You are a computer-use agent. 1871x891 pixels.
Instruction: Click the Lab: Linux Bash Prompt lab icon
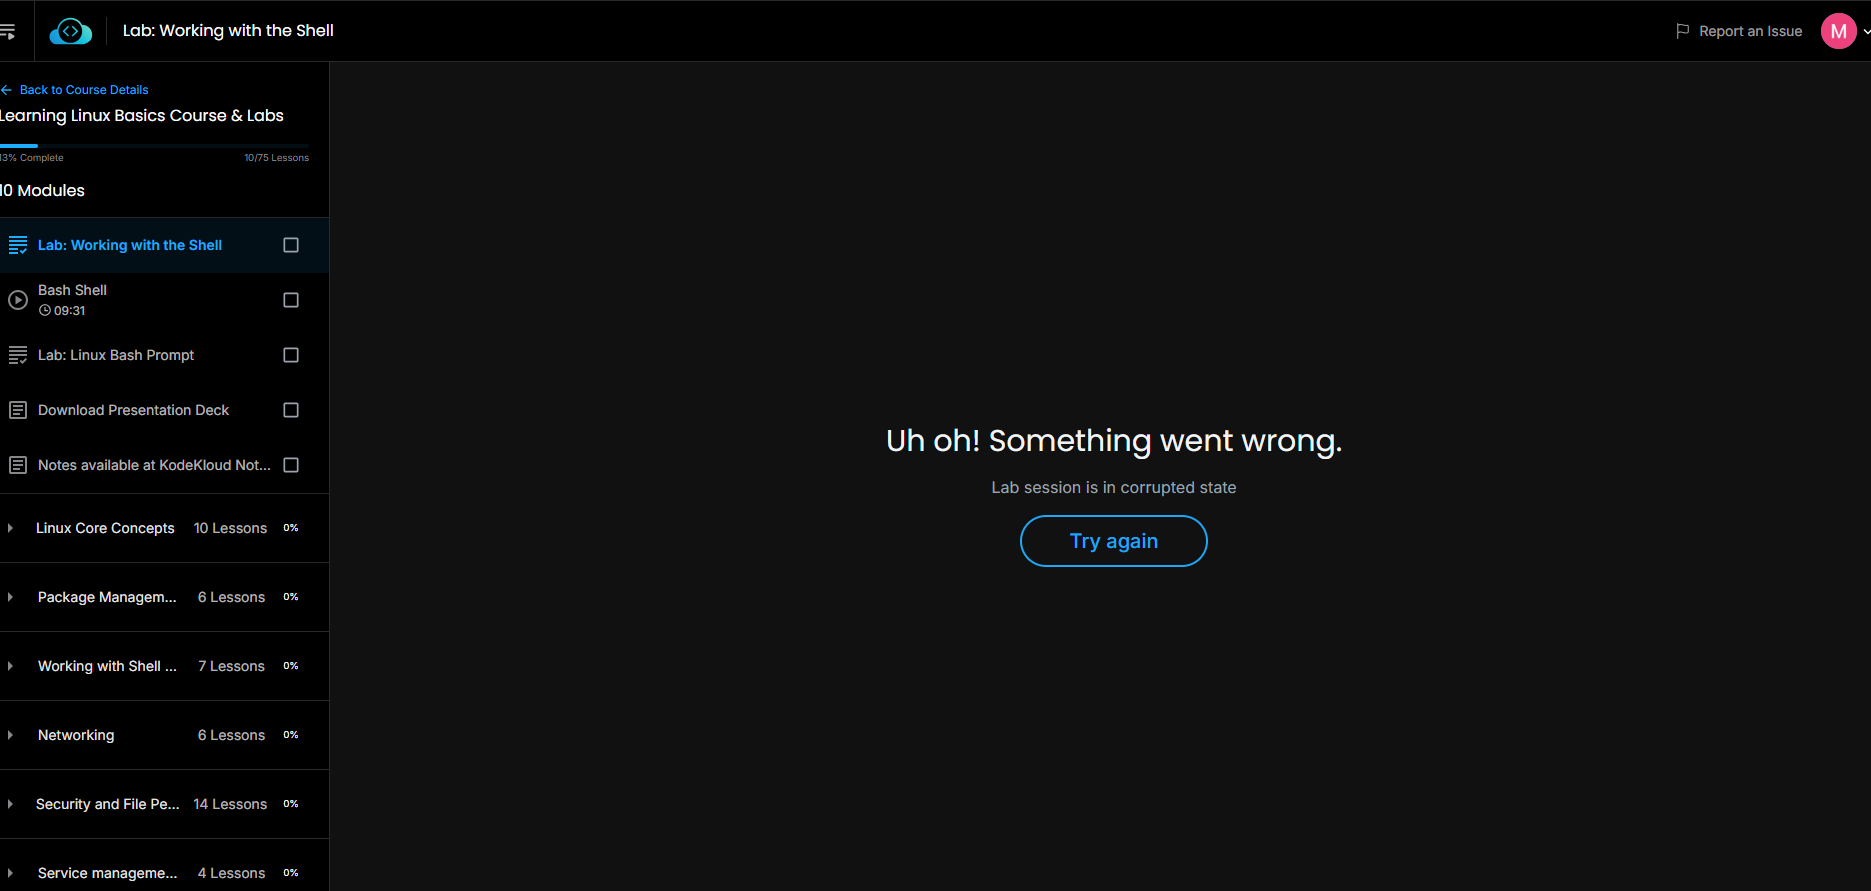[18, 355]
